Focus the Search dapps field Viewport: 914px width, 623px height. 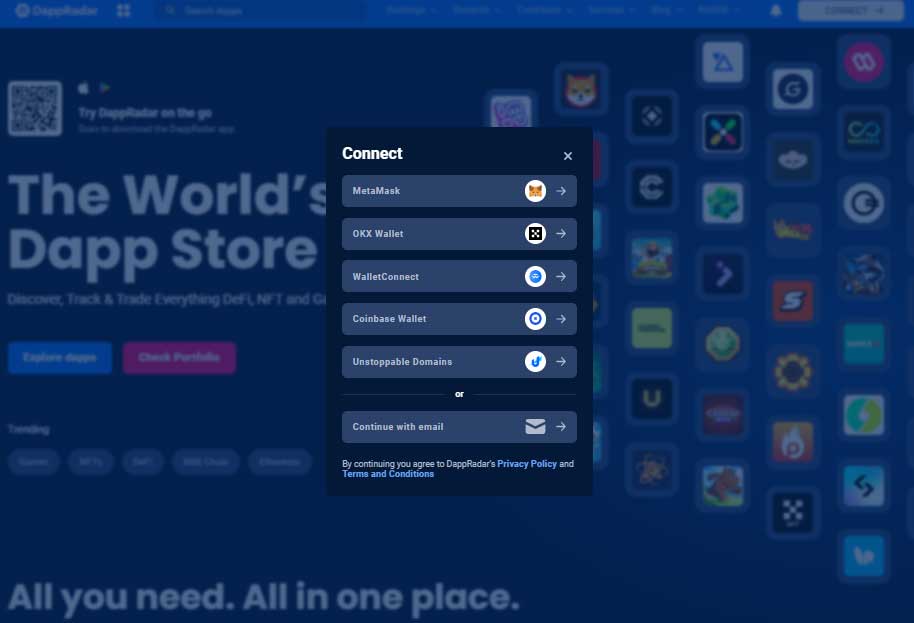point(261,10)
